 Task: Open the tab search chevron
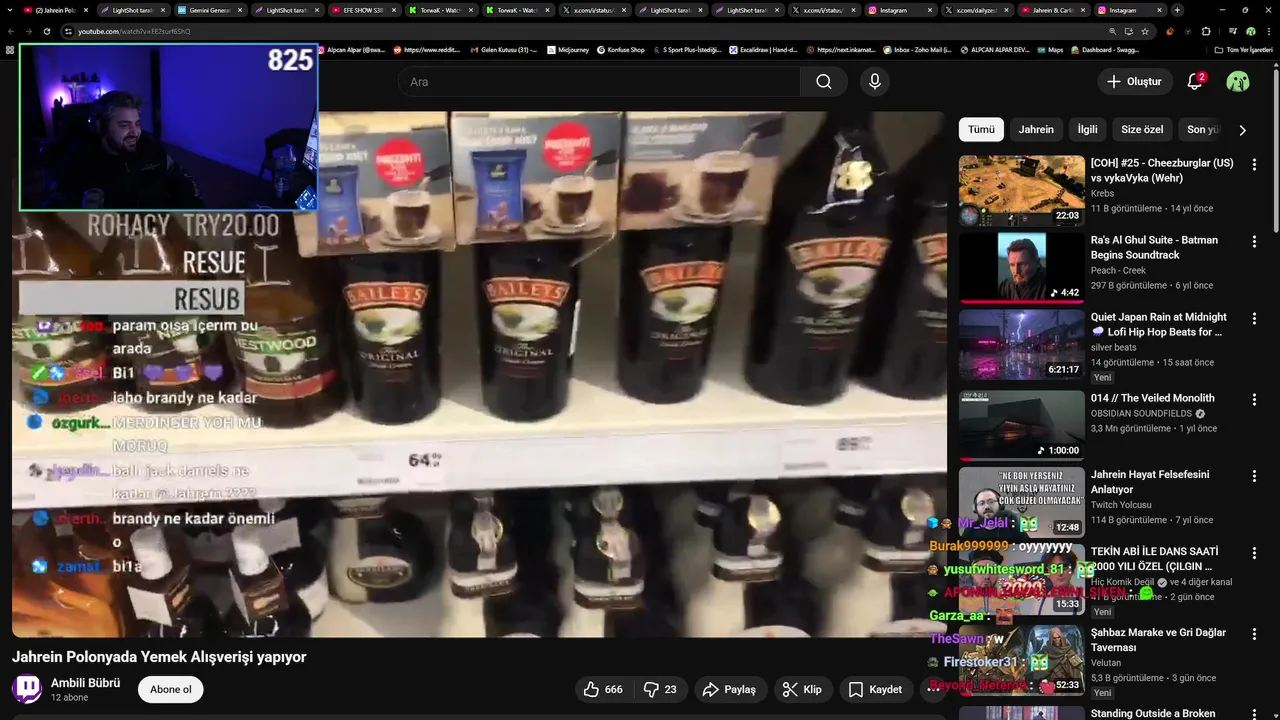[x=10, y=10]
